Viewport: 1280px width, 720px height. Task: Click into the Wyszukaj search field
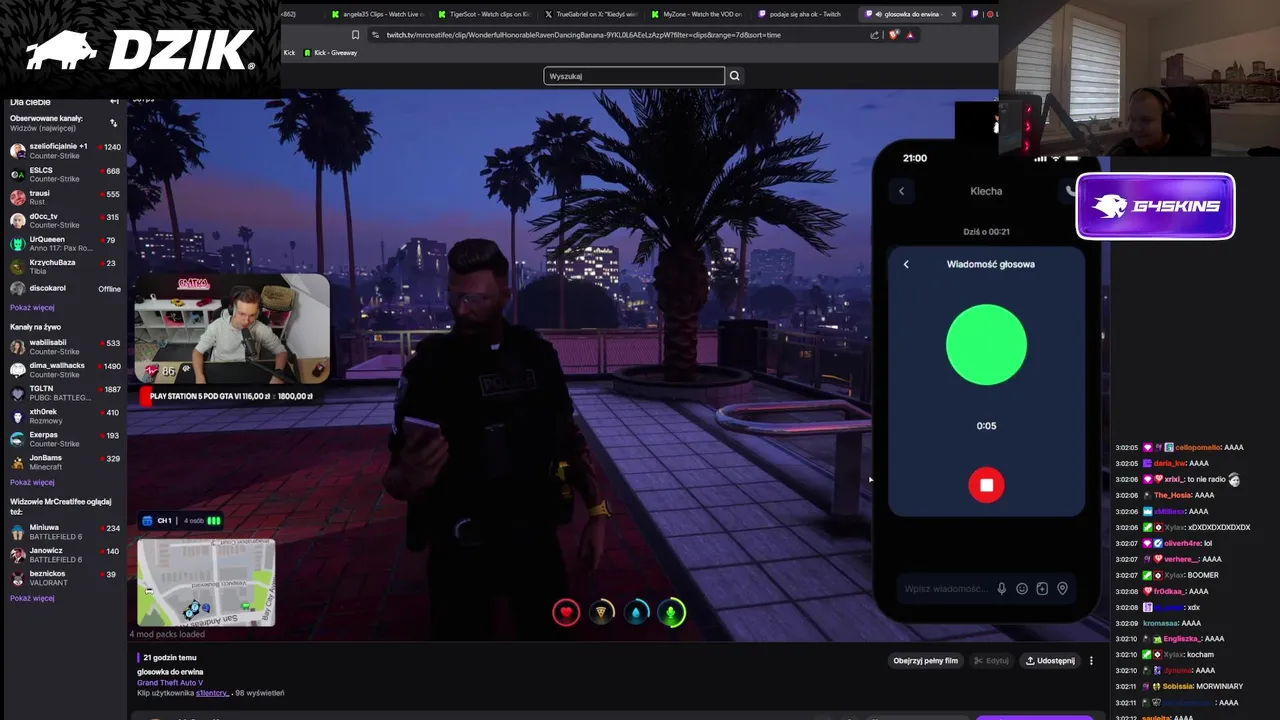tap(634, 76)
